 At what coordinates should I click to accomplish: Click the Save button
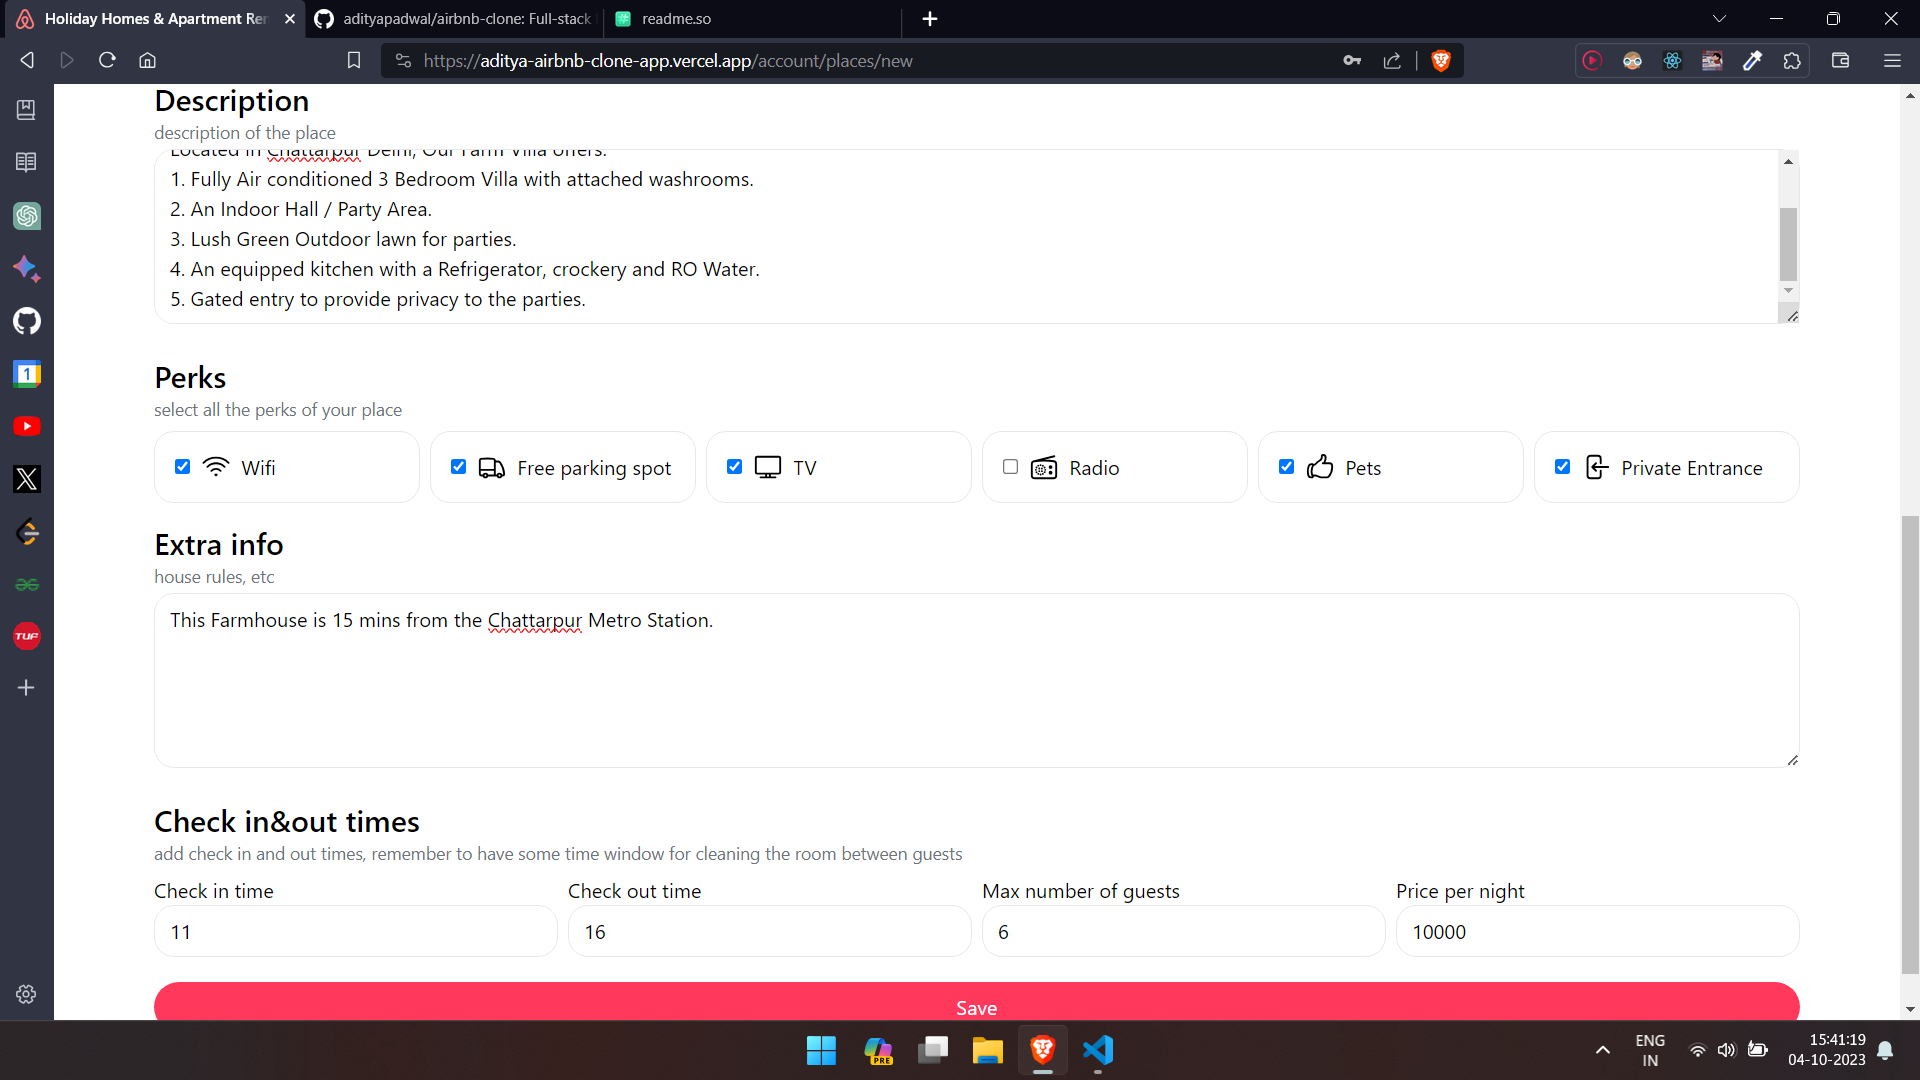click(976, 1007)
